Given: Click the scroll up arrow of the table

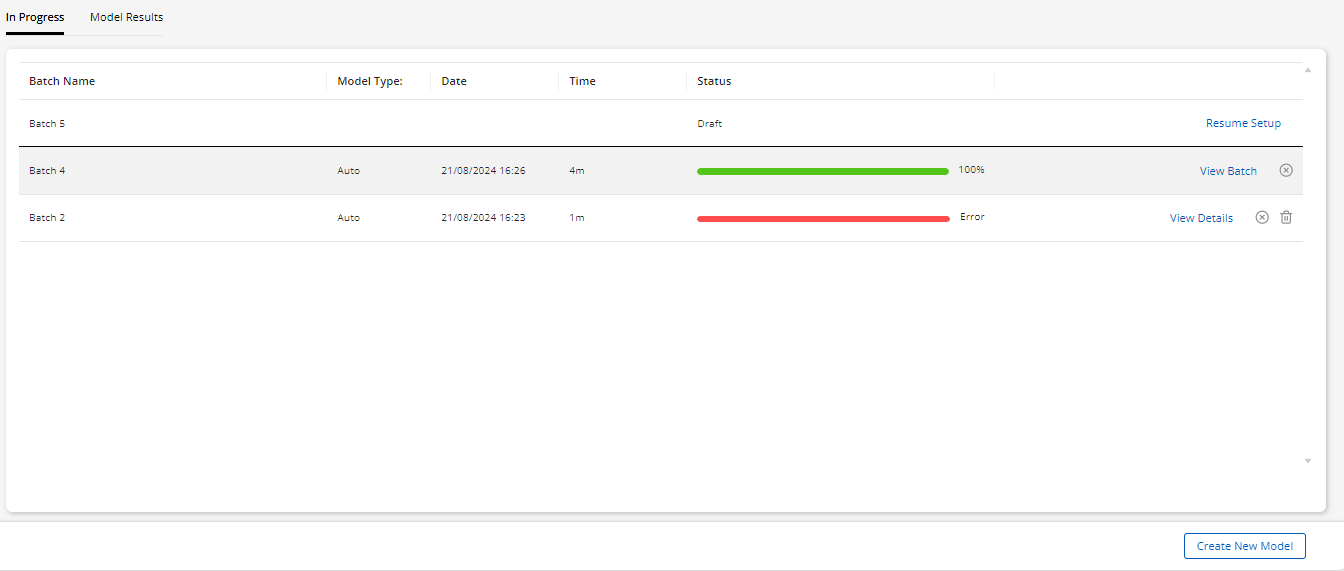Looking at the screenshot, I should coord(1308,70).
